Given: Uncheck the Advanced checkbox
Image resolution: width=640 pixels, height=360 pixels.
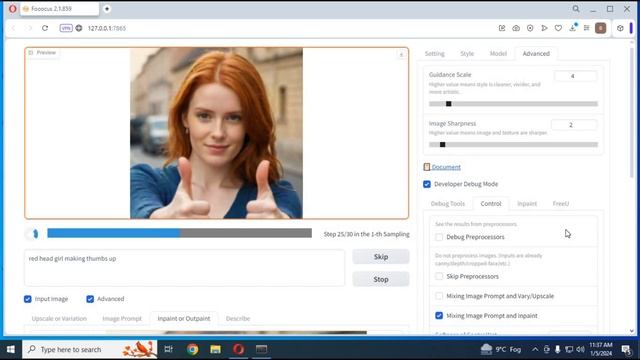Looking at the screenshot, I should coord(90,299).
